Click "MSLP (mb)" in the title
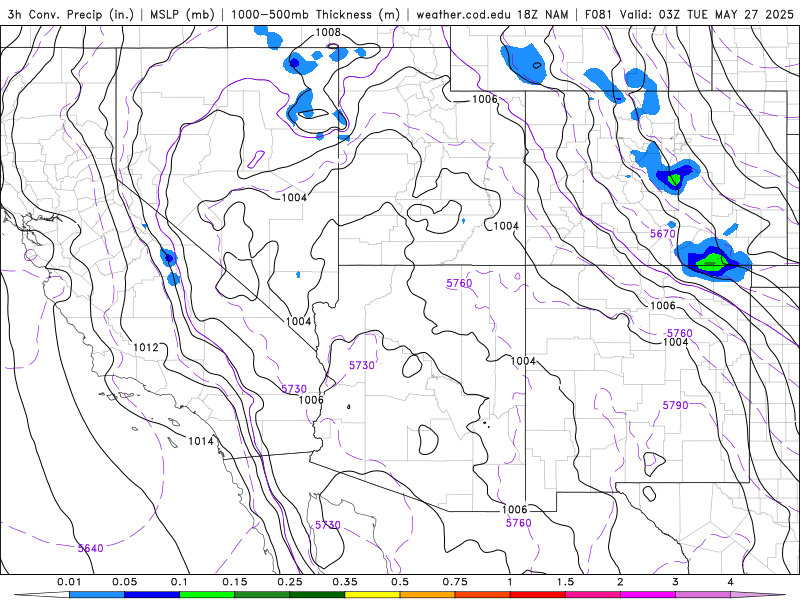 pos(182,14)
